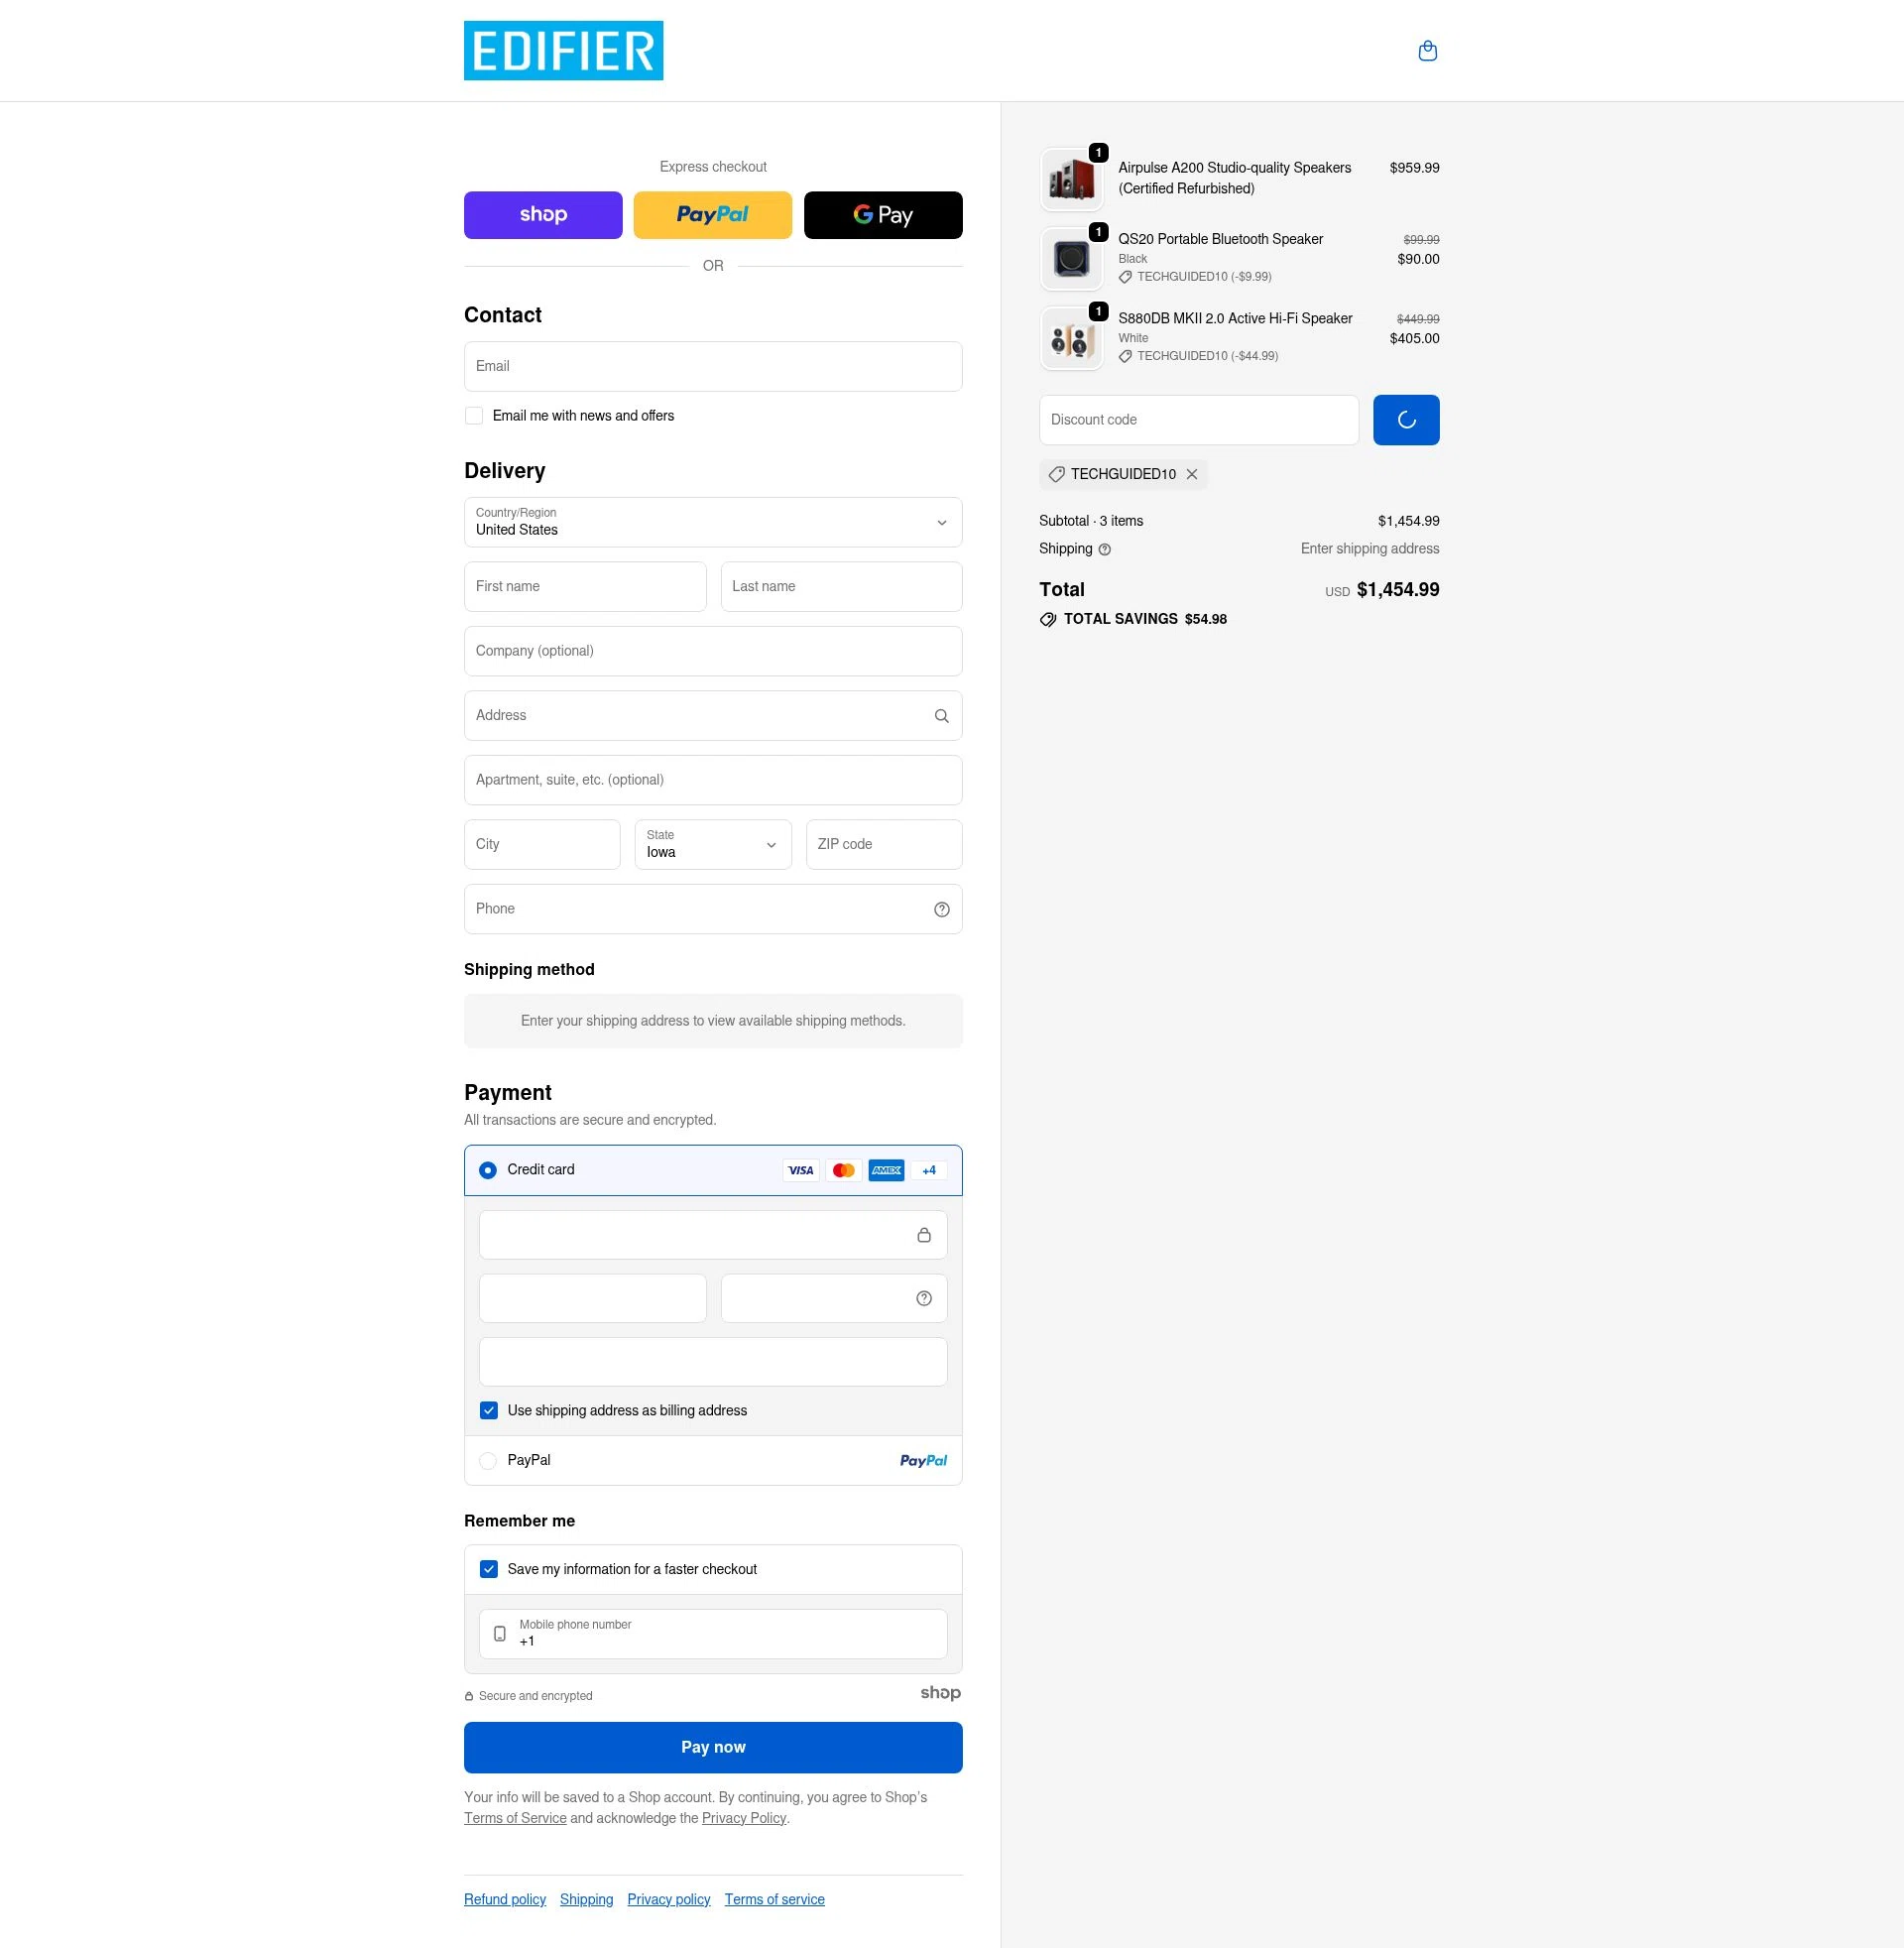1904x1948 pixels.
Task: Check Email me with news and offers
Action: [474, 416]
